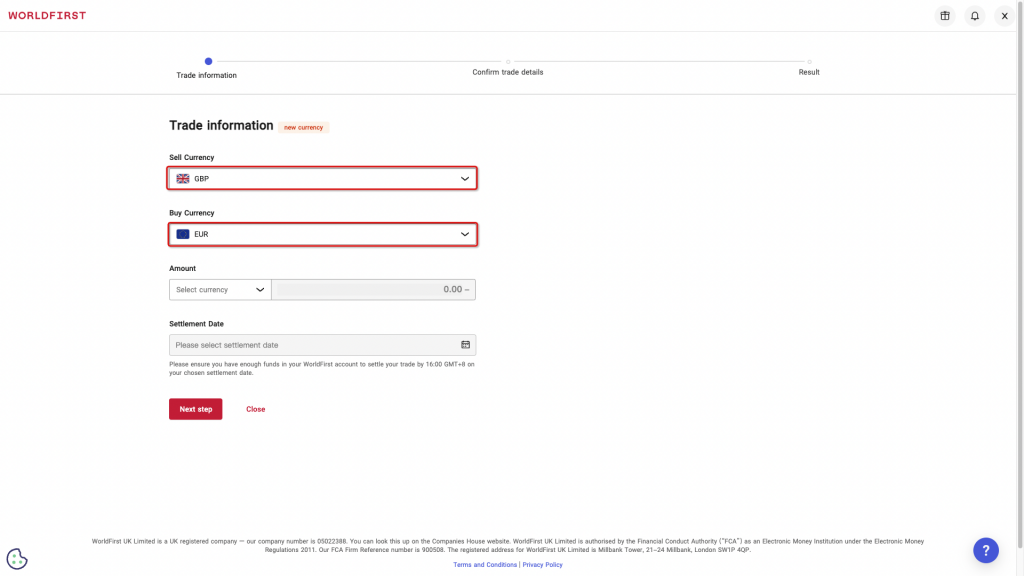1024x576 pixels.
Task: Focus the amount input field
Action: tap(373, 290)
